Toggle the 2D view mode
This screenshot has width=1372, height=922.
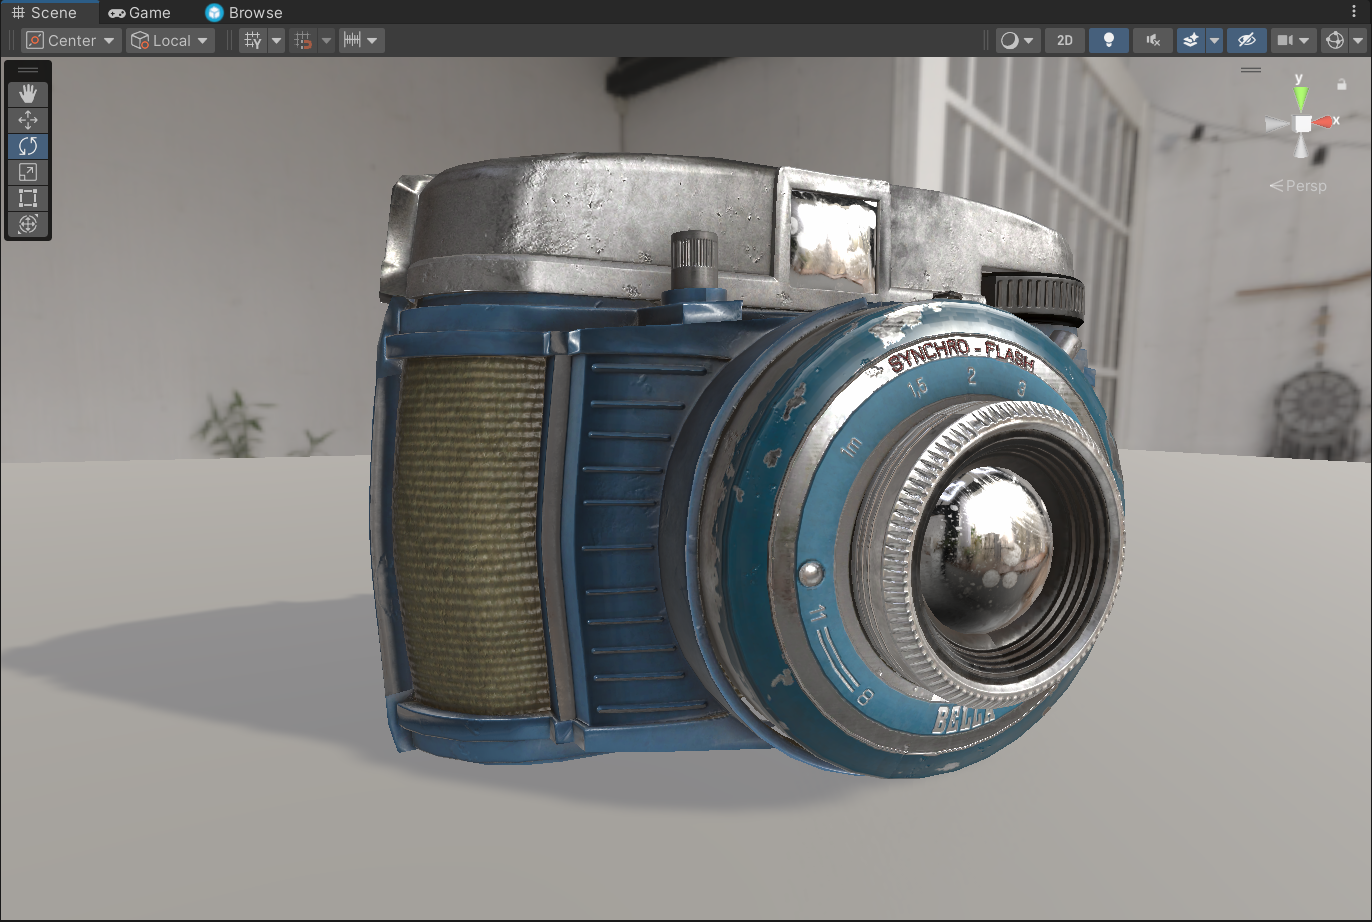click(1065, 41)
